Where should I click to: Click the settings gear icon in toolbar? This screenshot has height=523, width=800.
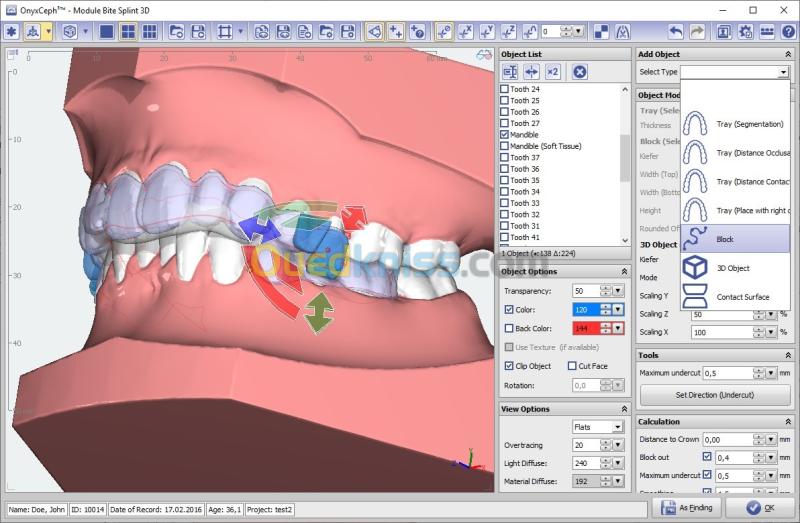click(745, 32)
